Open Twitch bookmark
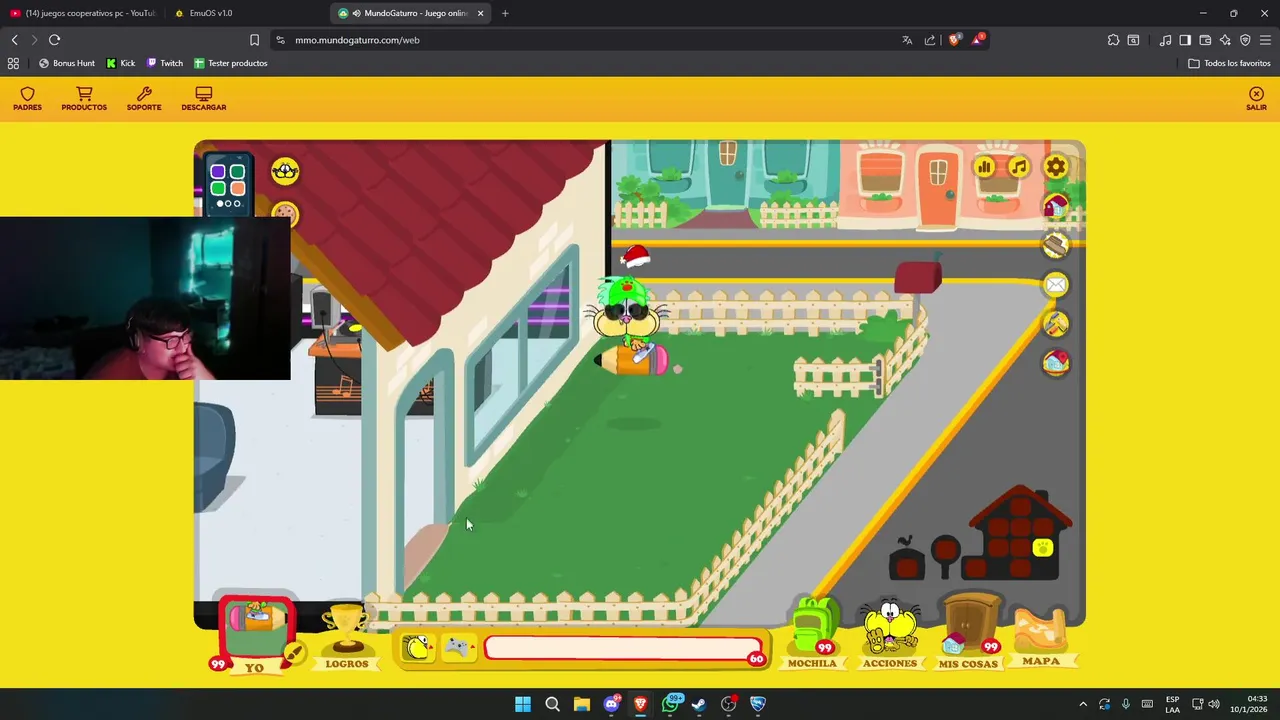Screen dimensions: 1280x720 click(165, 63)
